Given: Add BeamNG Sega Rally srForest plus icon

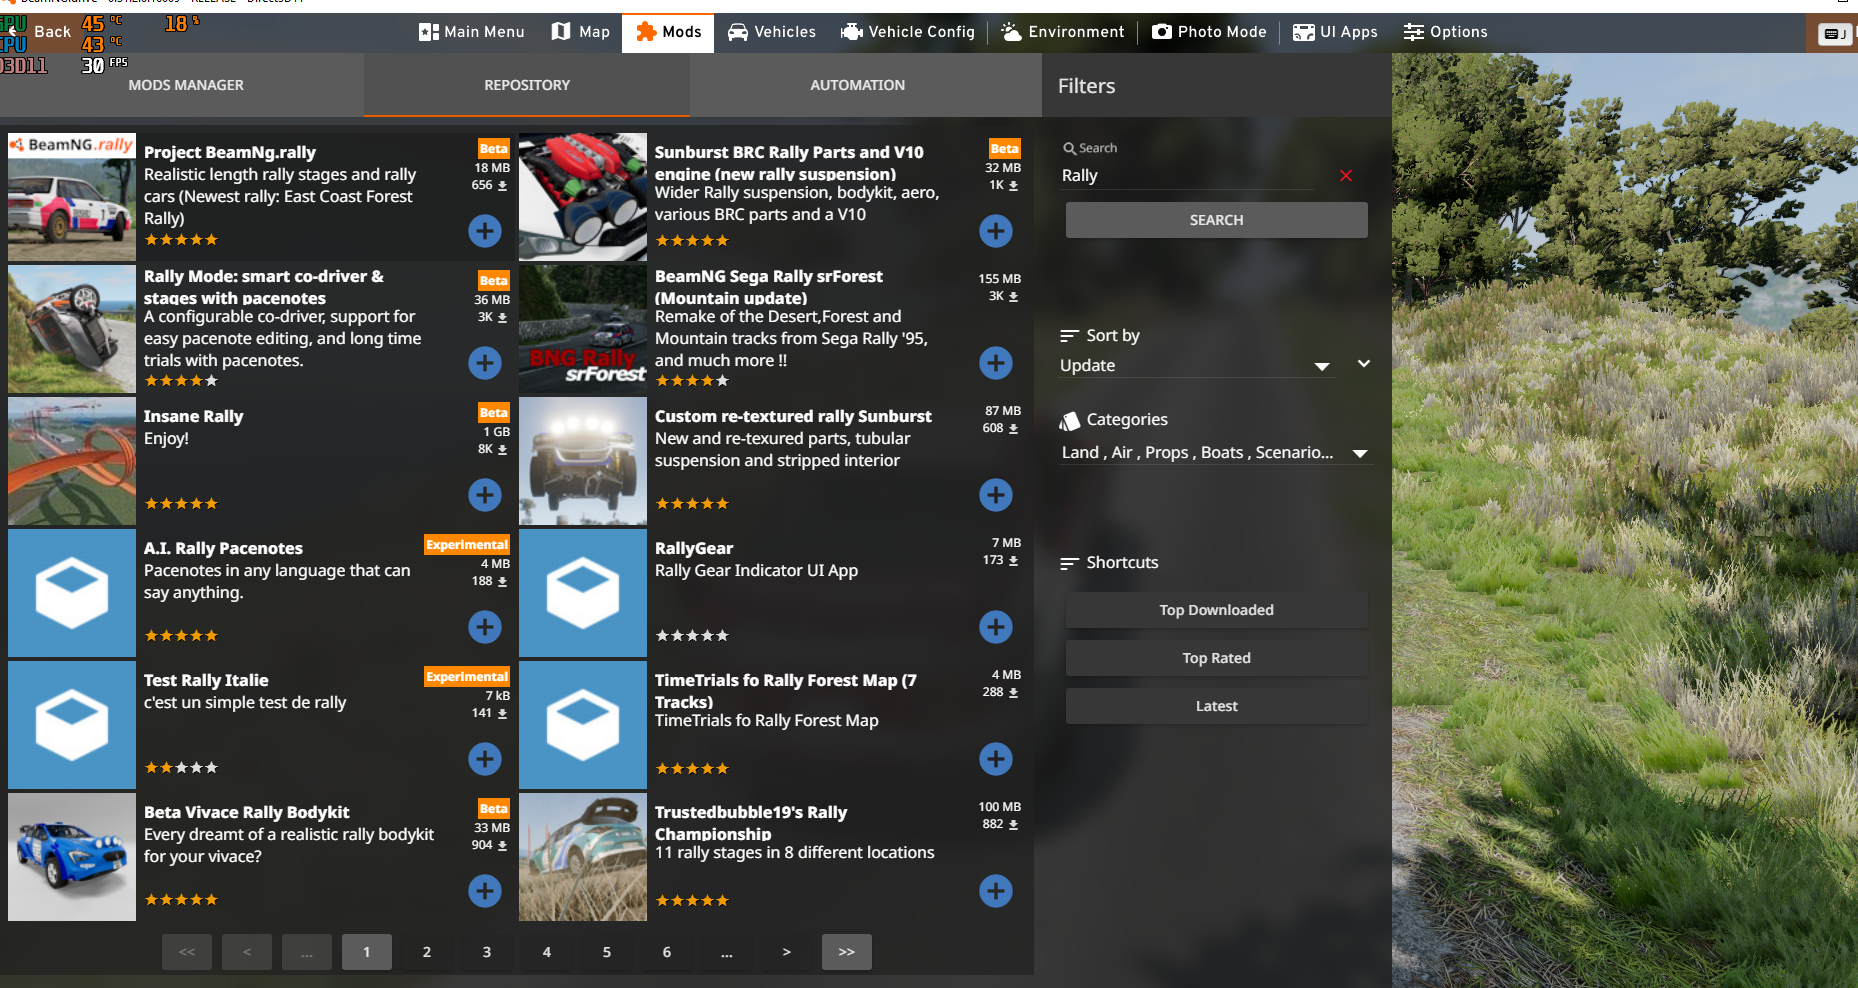Looking at the screenshot, I should point(996,363).
